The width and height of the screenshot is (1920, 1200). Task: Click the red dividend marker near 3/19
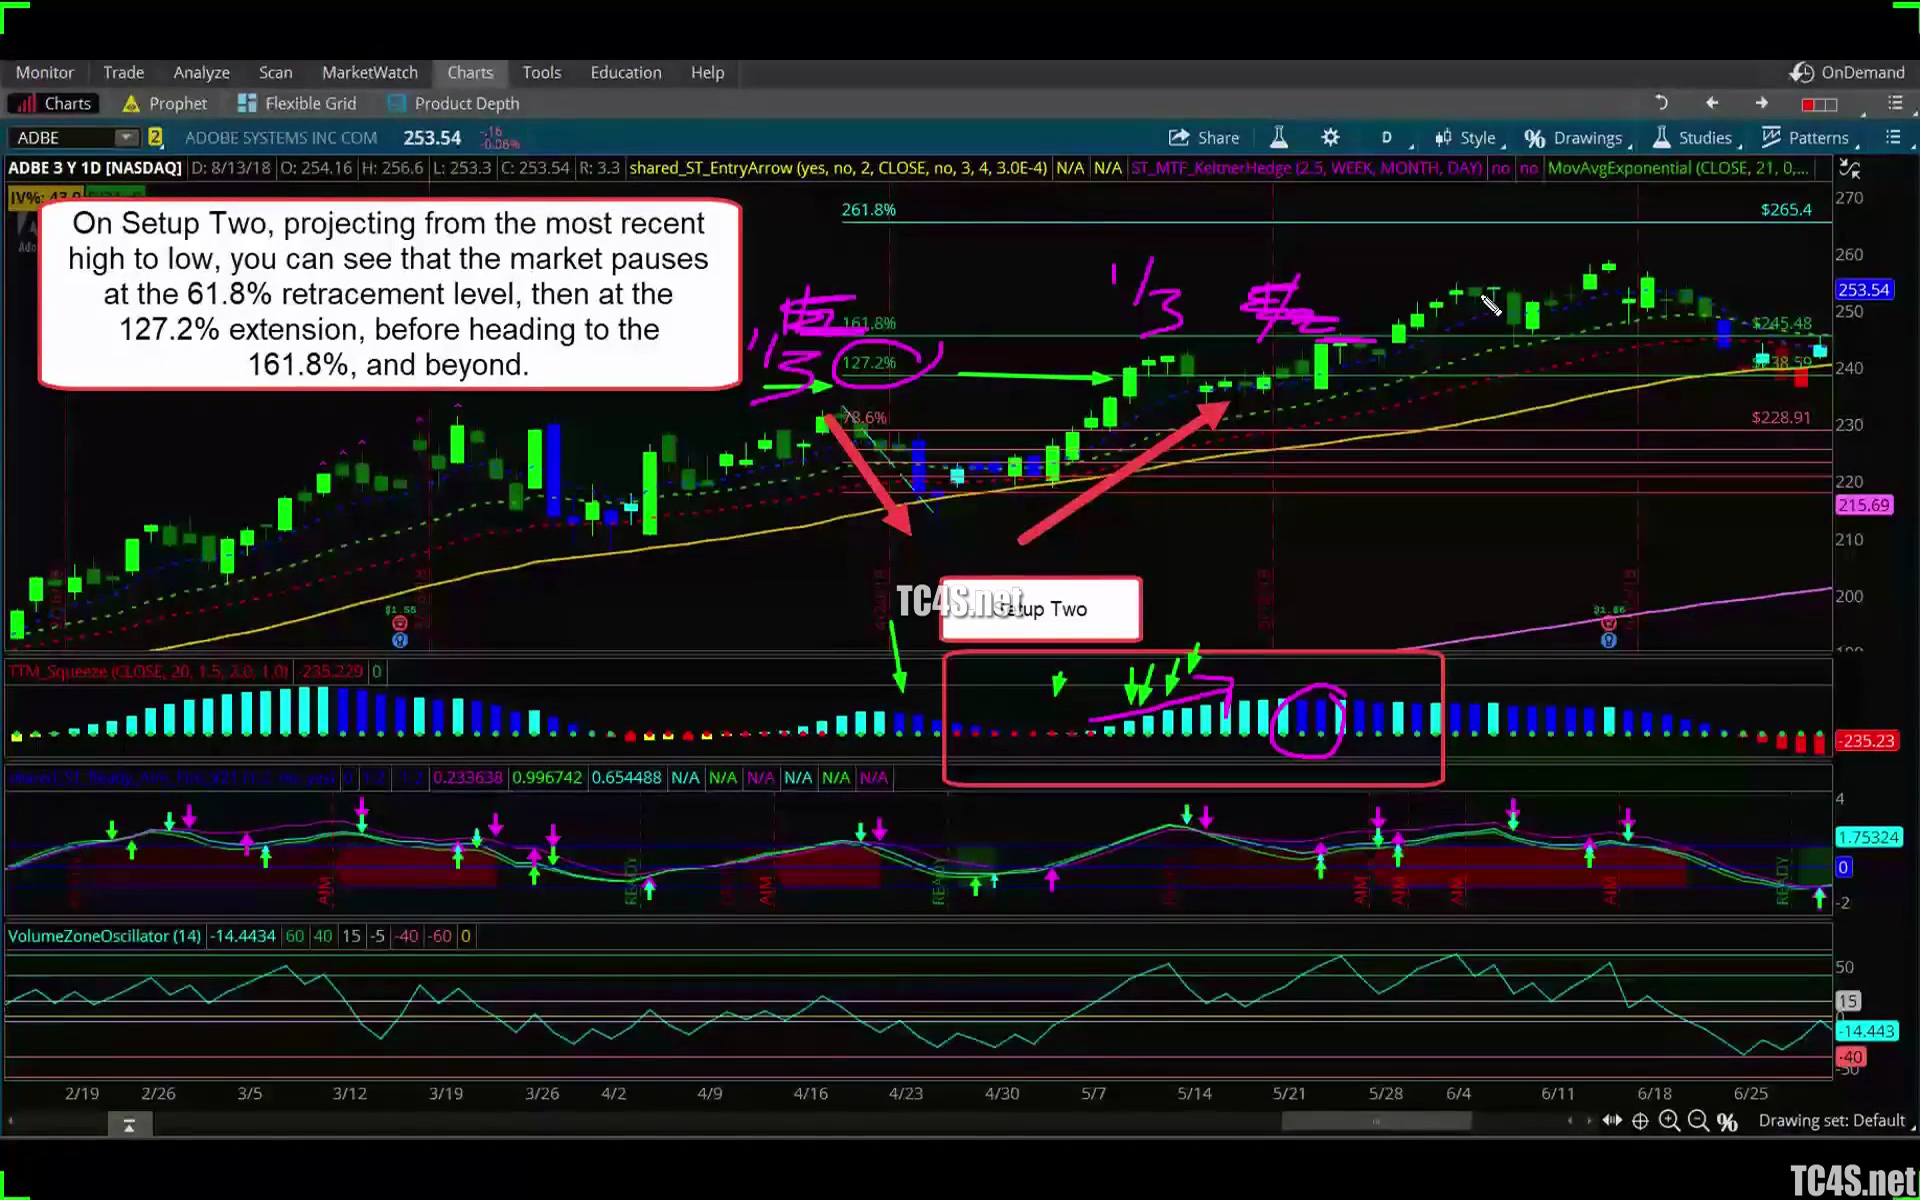coord(400,624)
